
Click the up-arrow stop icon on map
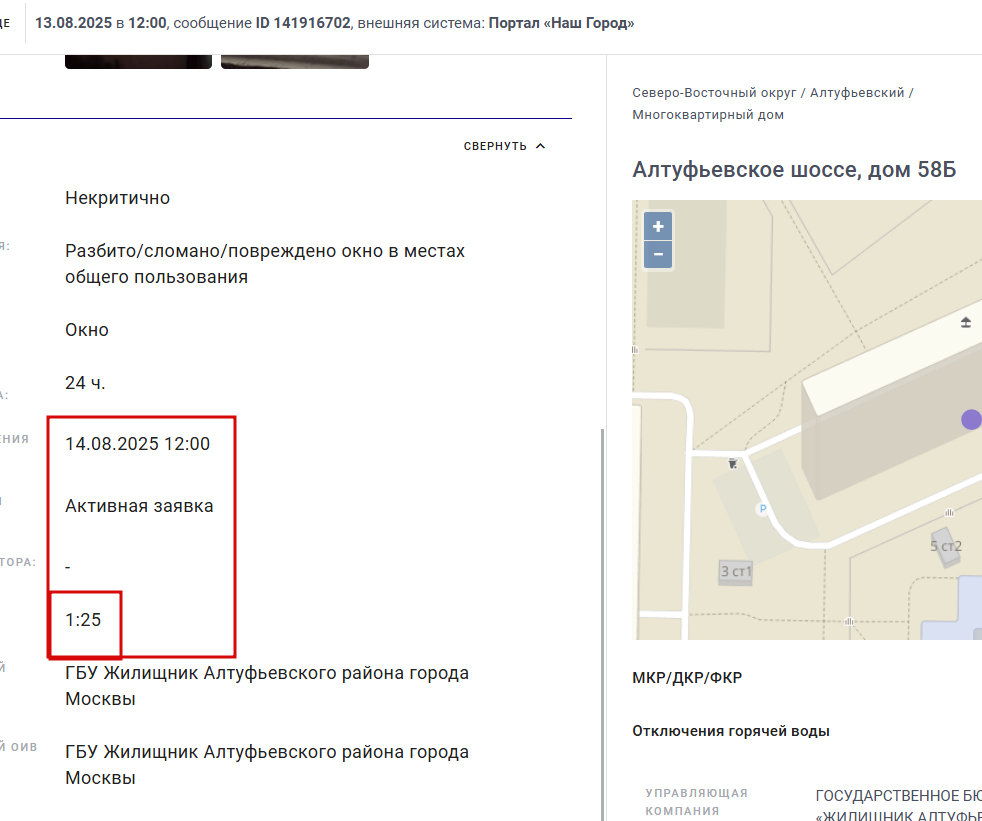click(966, 323)
